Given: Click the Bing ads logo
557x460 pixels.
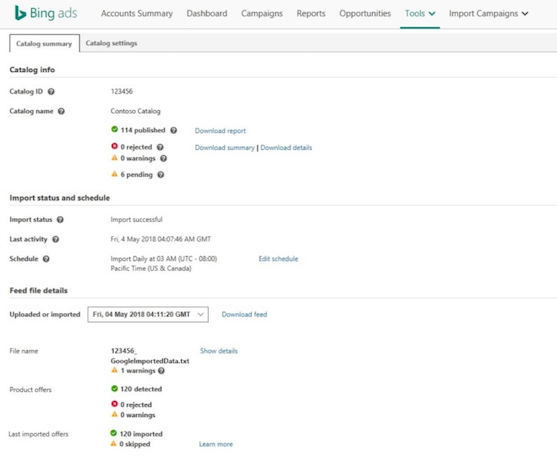Looking at the screenshot, I should [46, 13].
